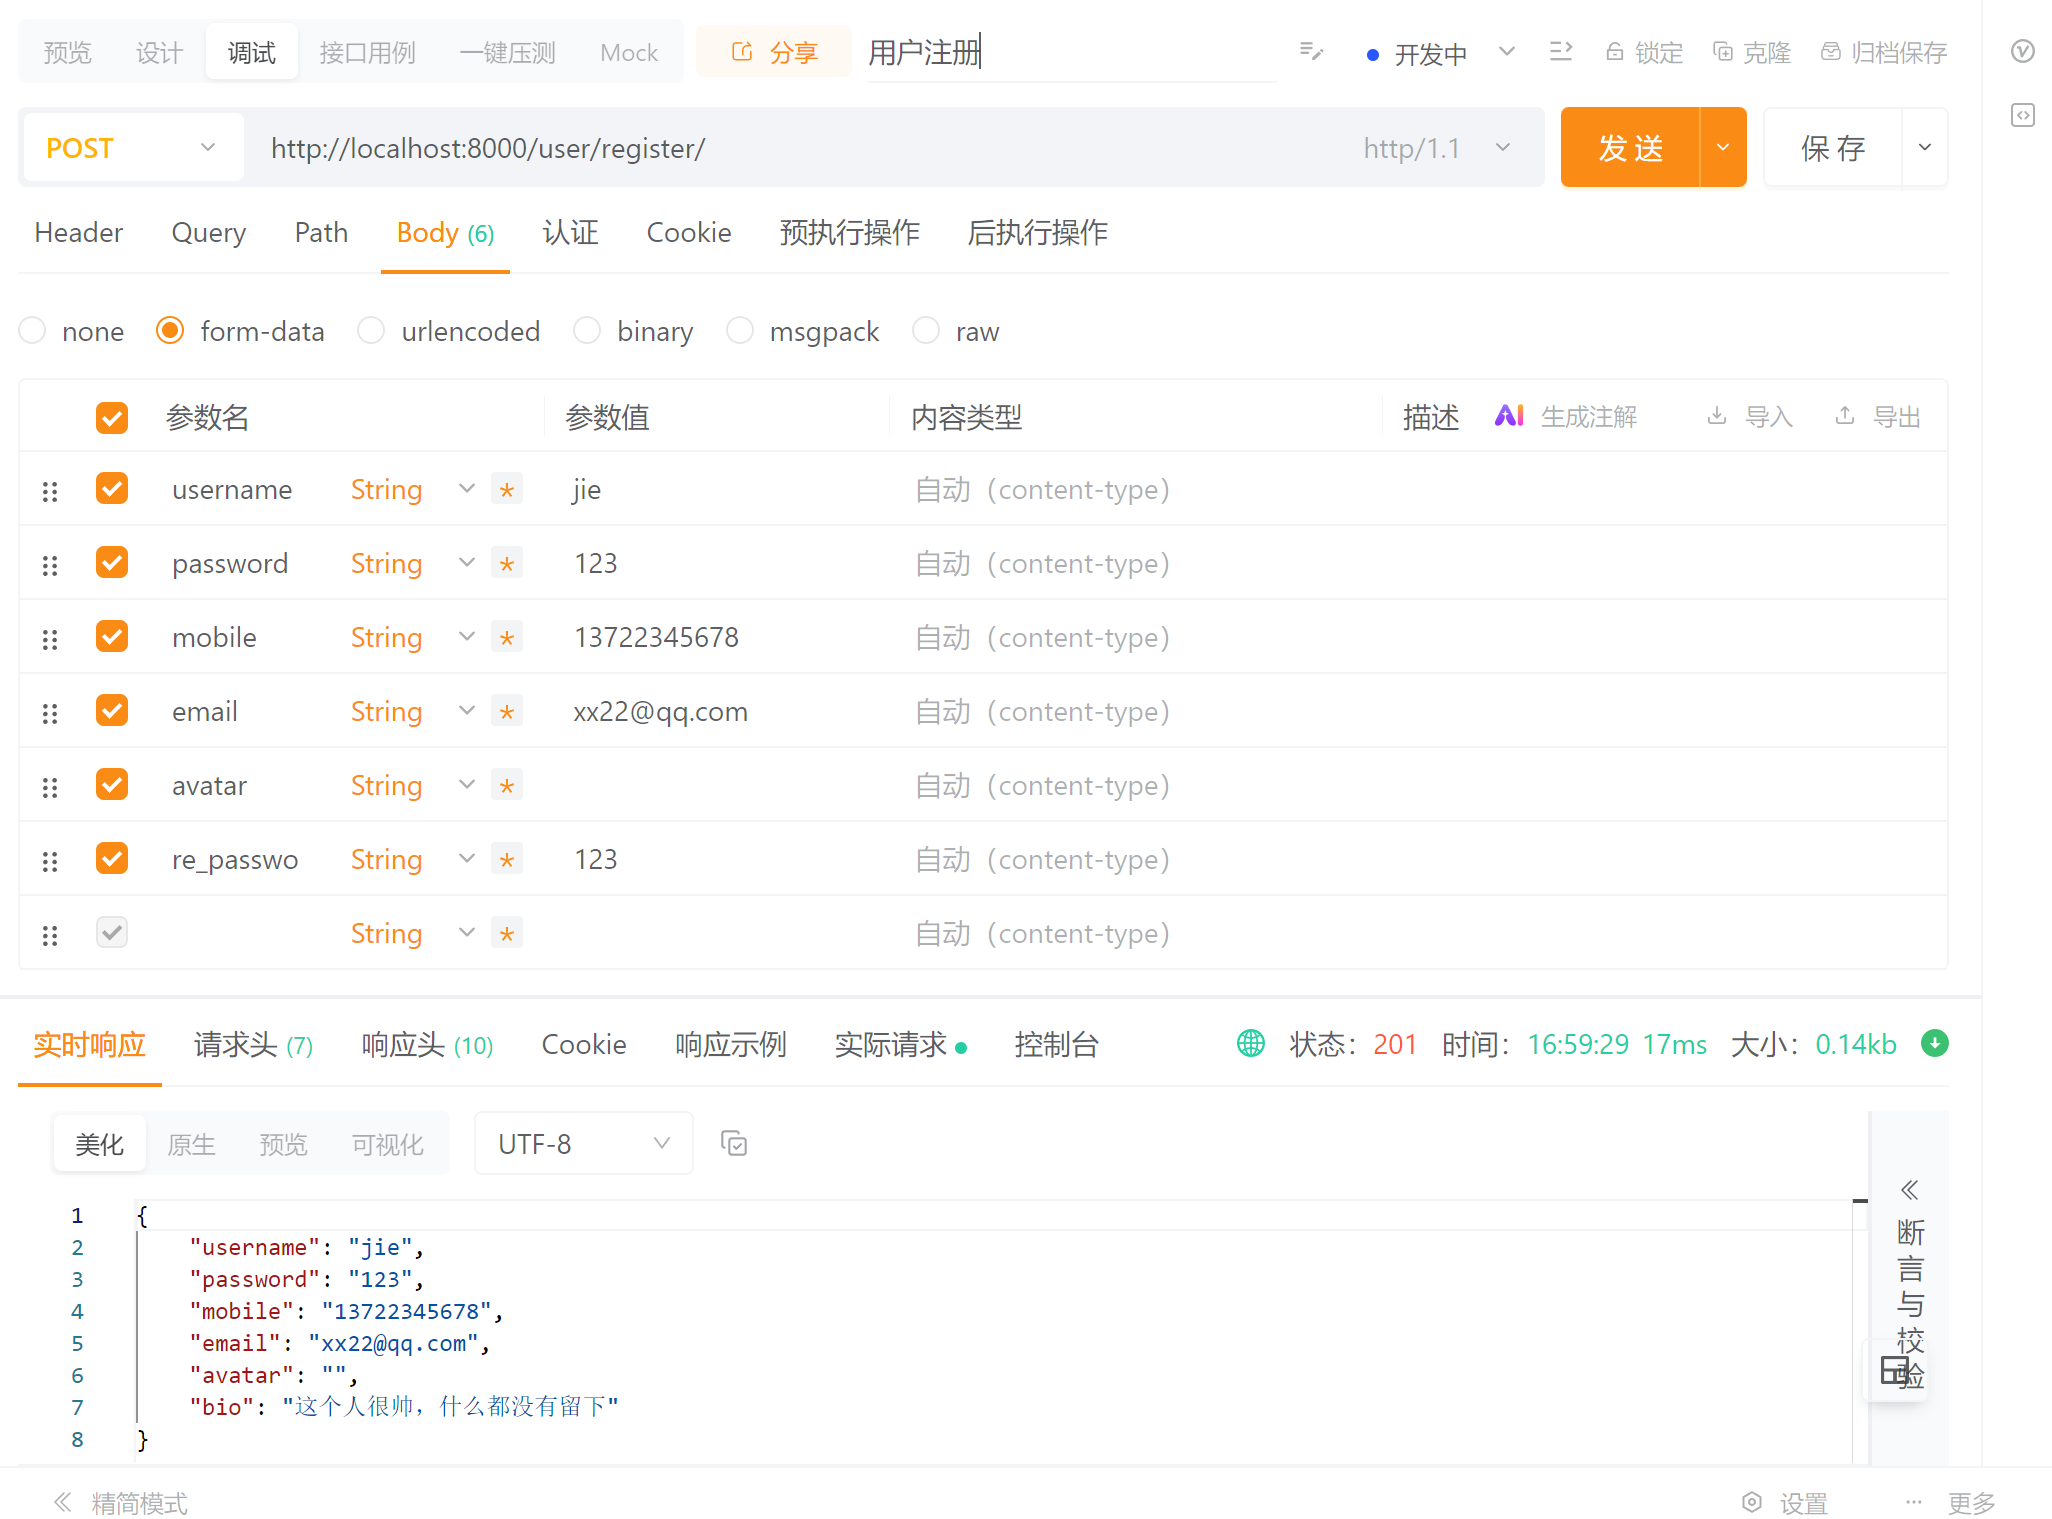Screen dimensions: 2052x1519
Task: Uncheck the password parameter checkbox
Action: 112,563
